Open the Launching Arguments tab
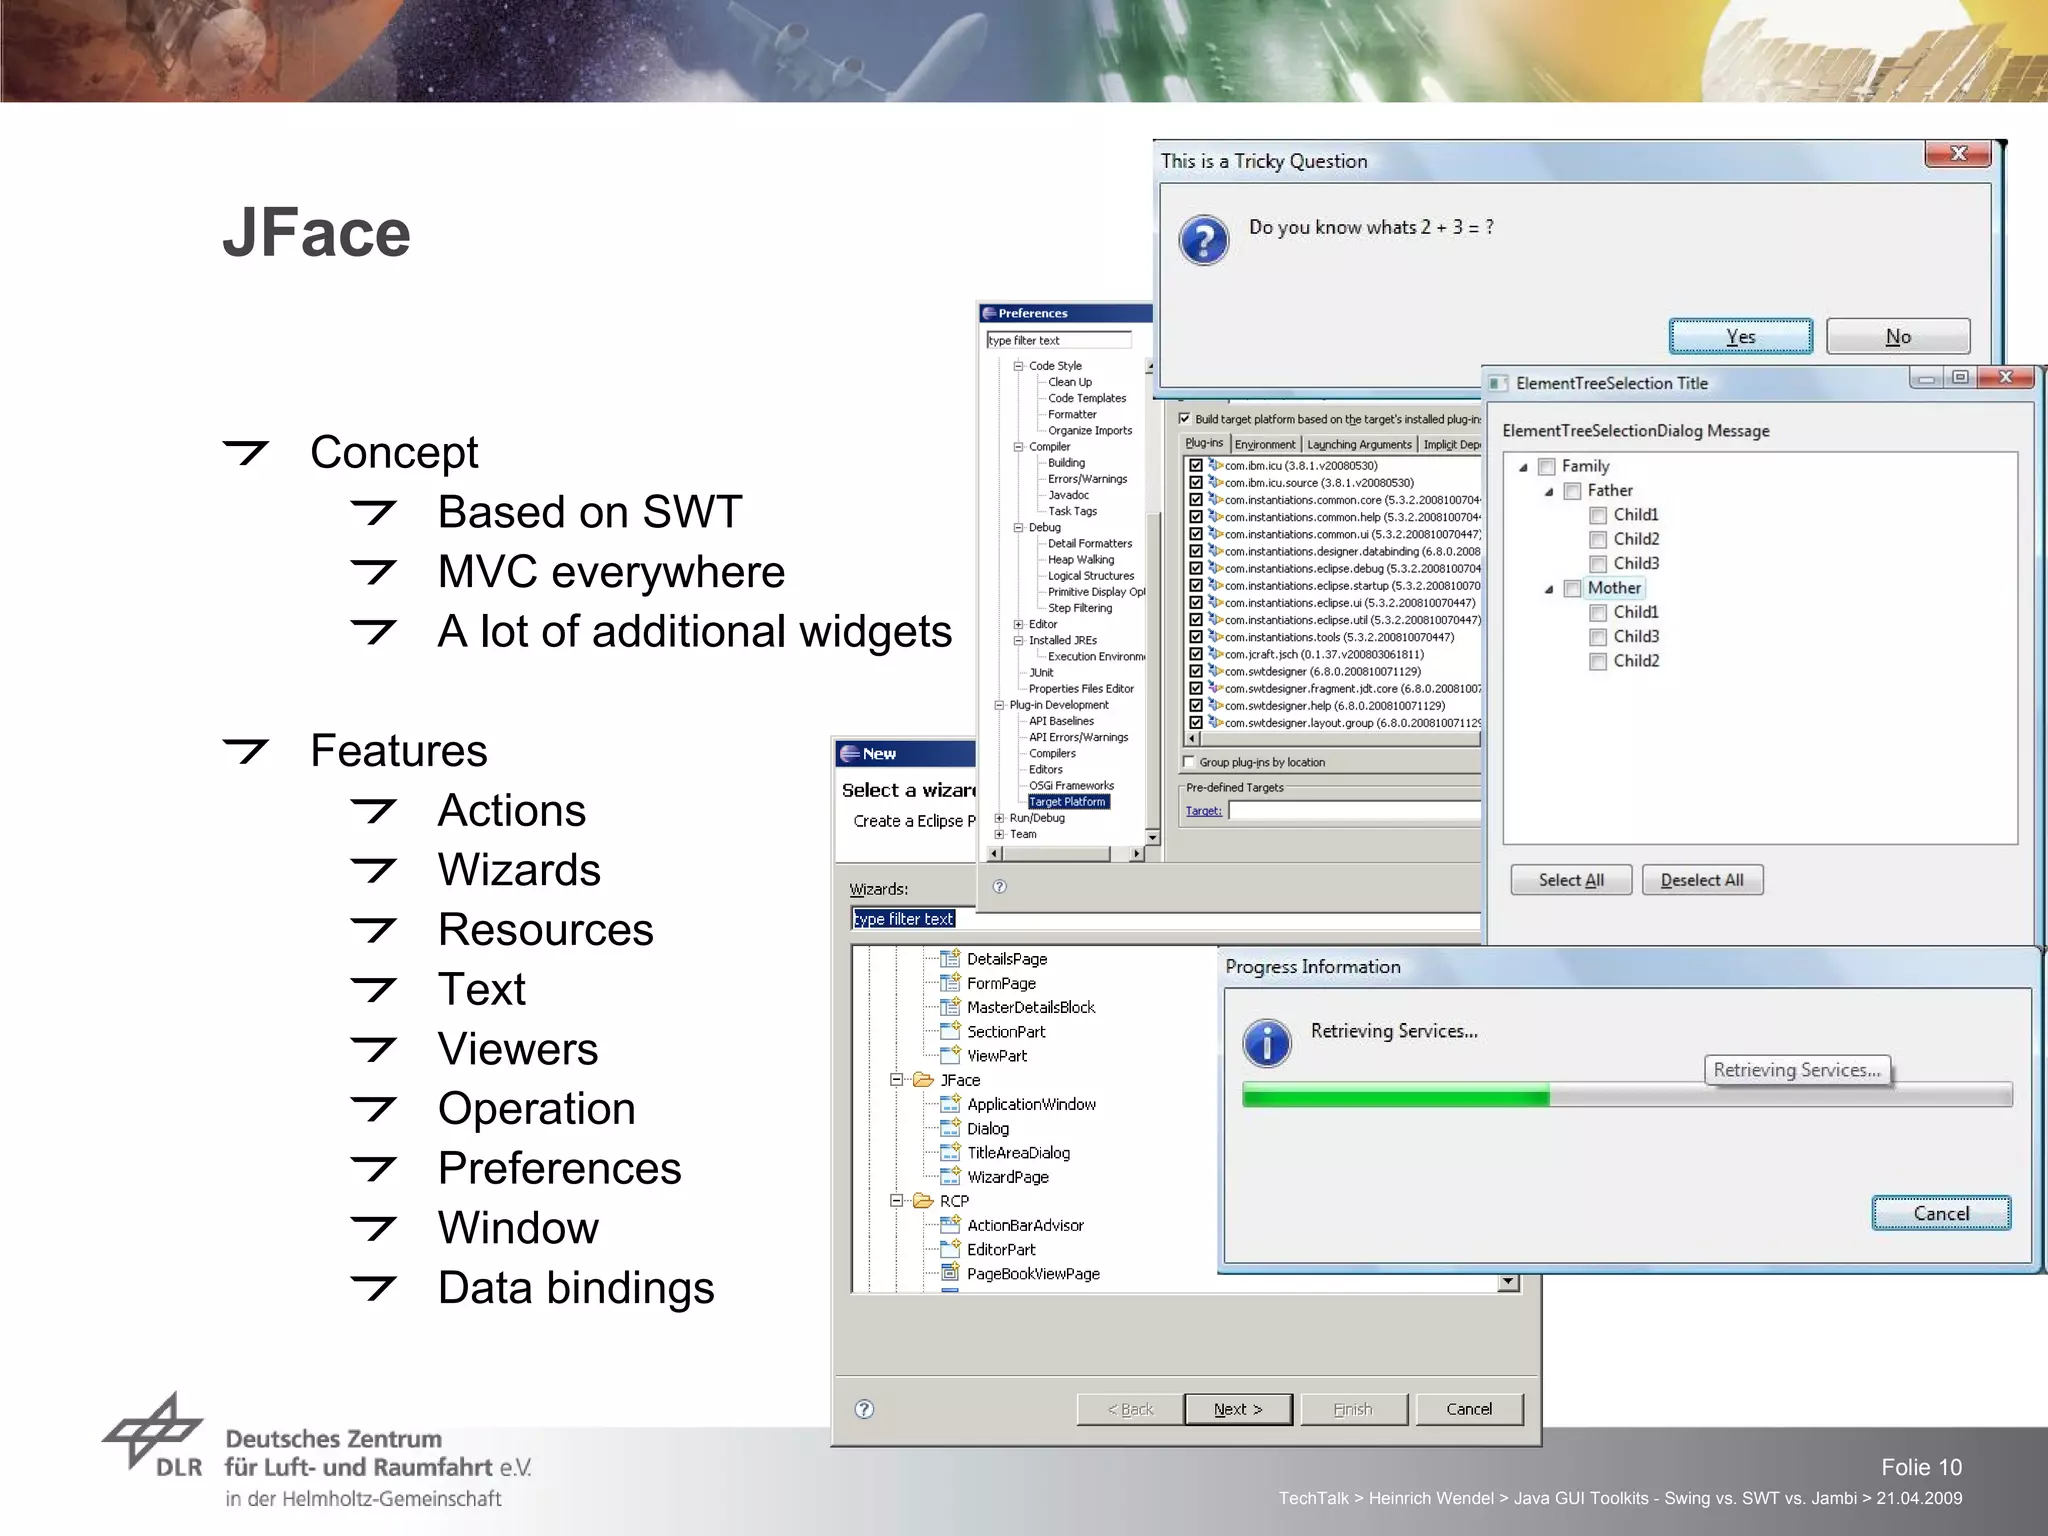This screenshot has width=2048, height=1536. pyautogui.click(x=1359, y=444)
